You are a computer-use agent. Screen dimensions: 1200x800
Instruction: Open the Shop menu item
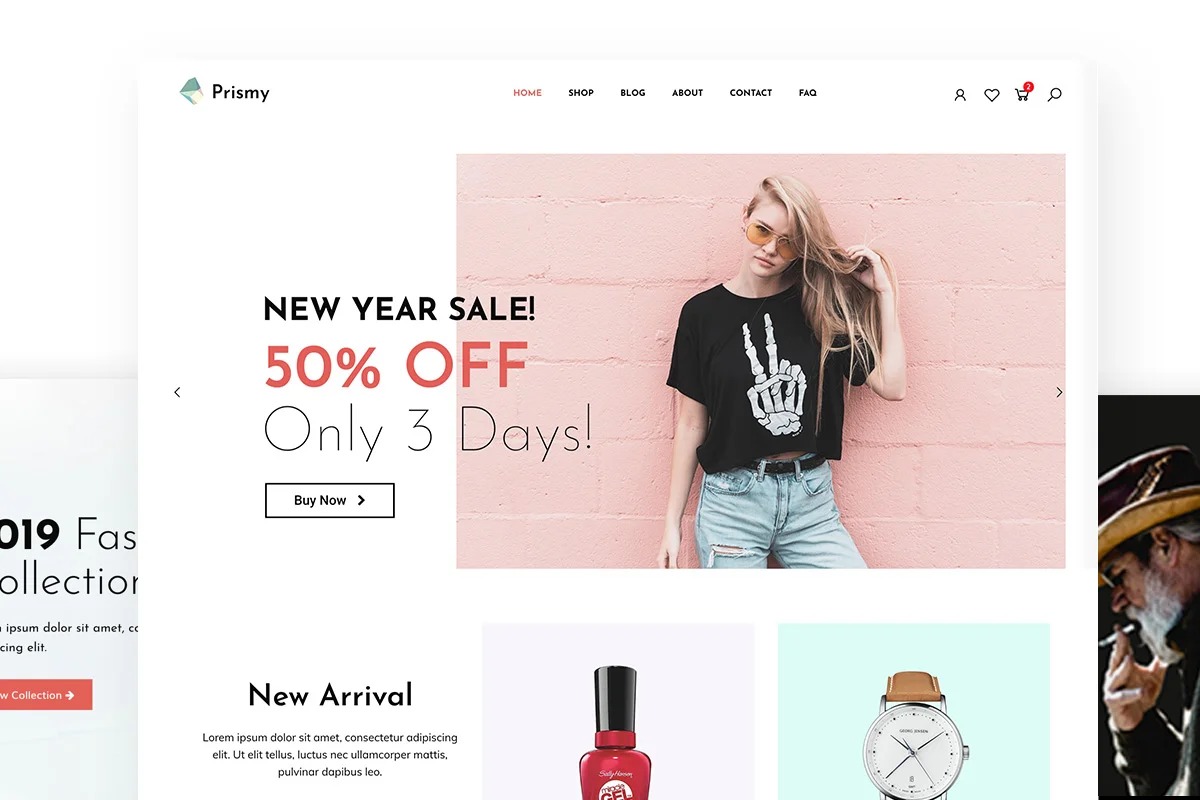(x=581, y=93)
